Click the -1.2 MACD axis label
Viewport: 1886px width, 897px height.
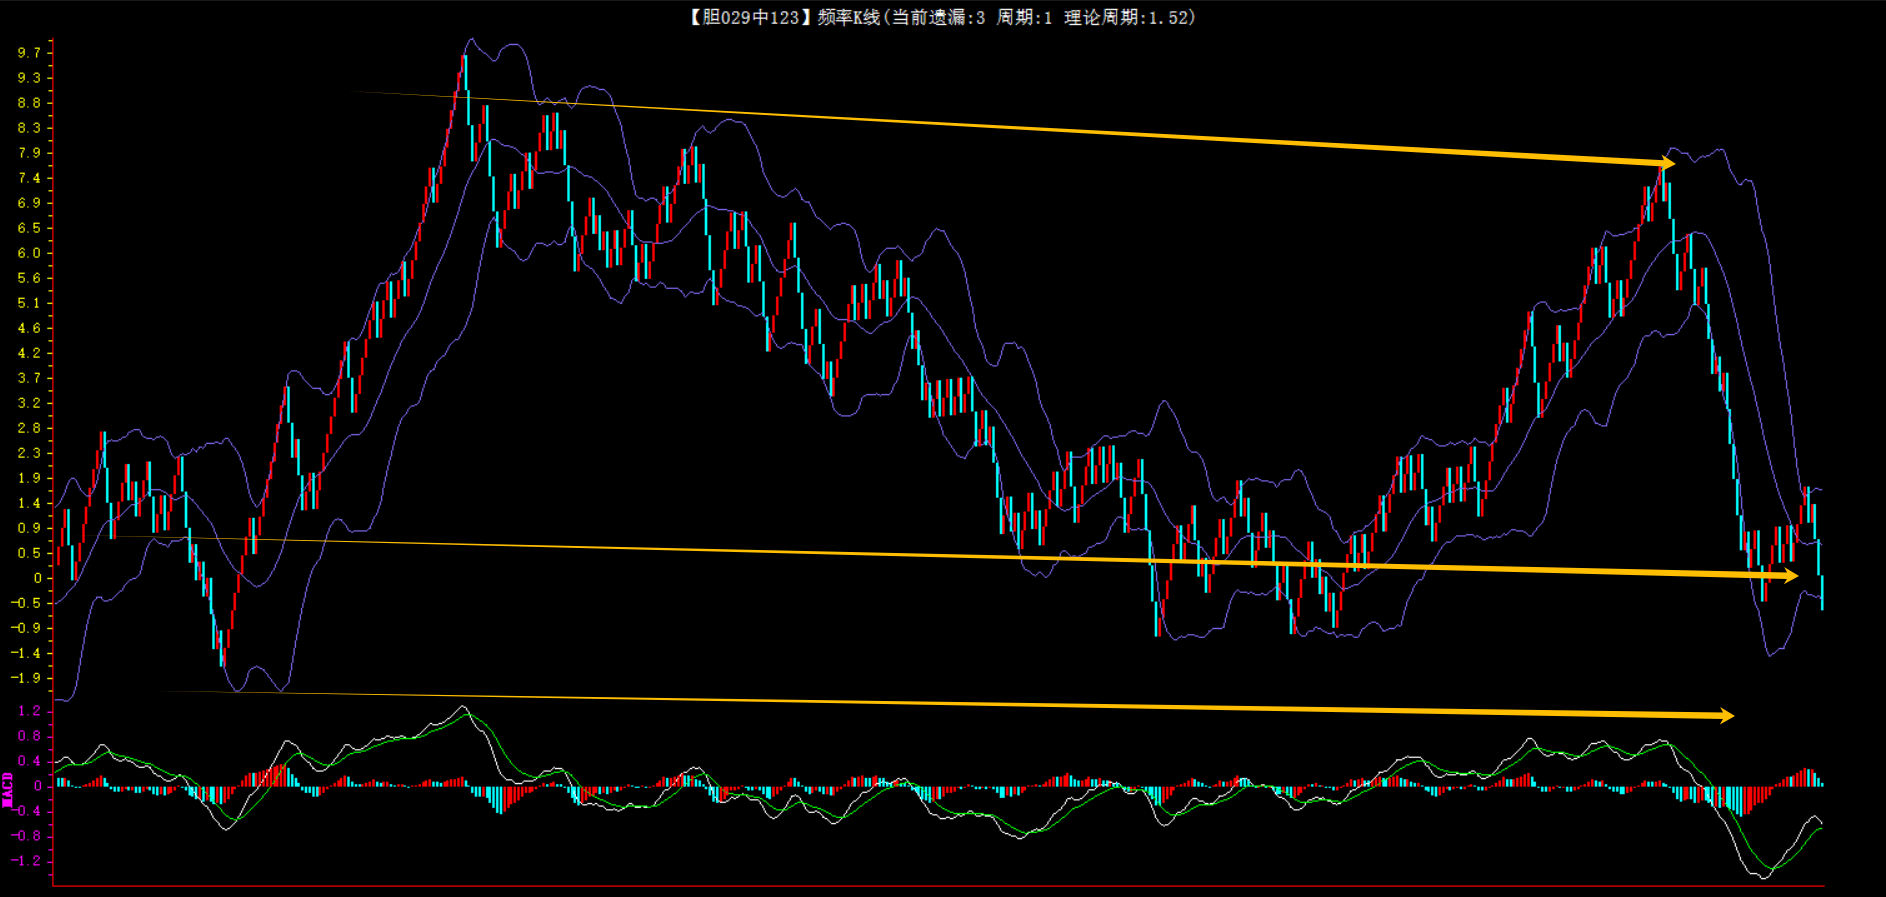coord(27,861)
